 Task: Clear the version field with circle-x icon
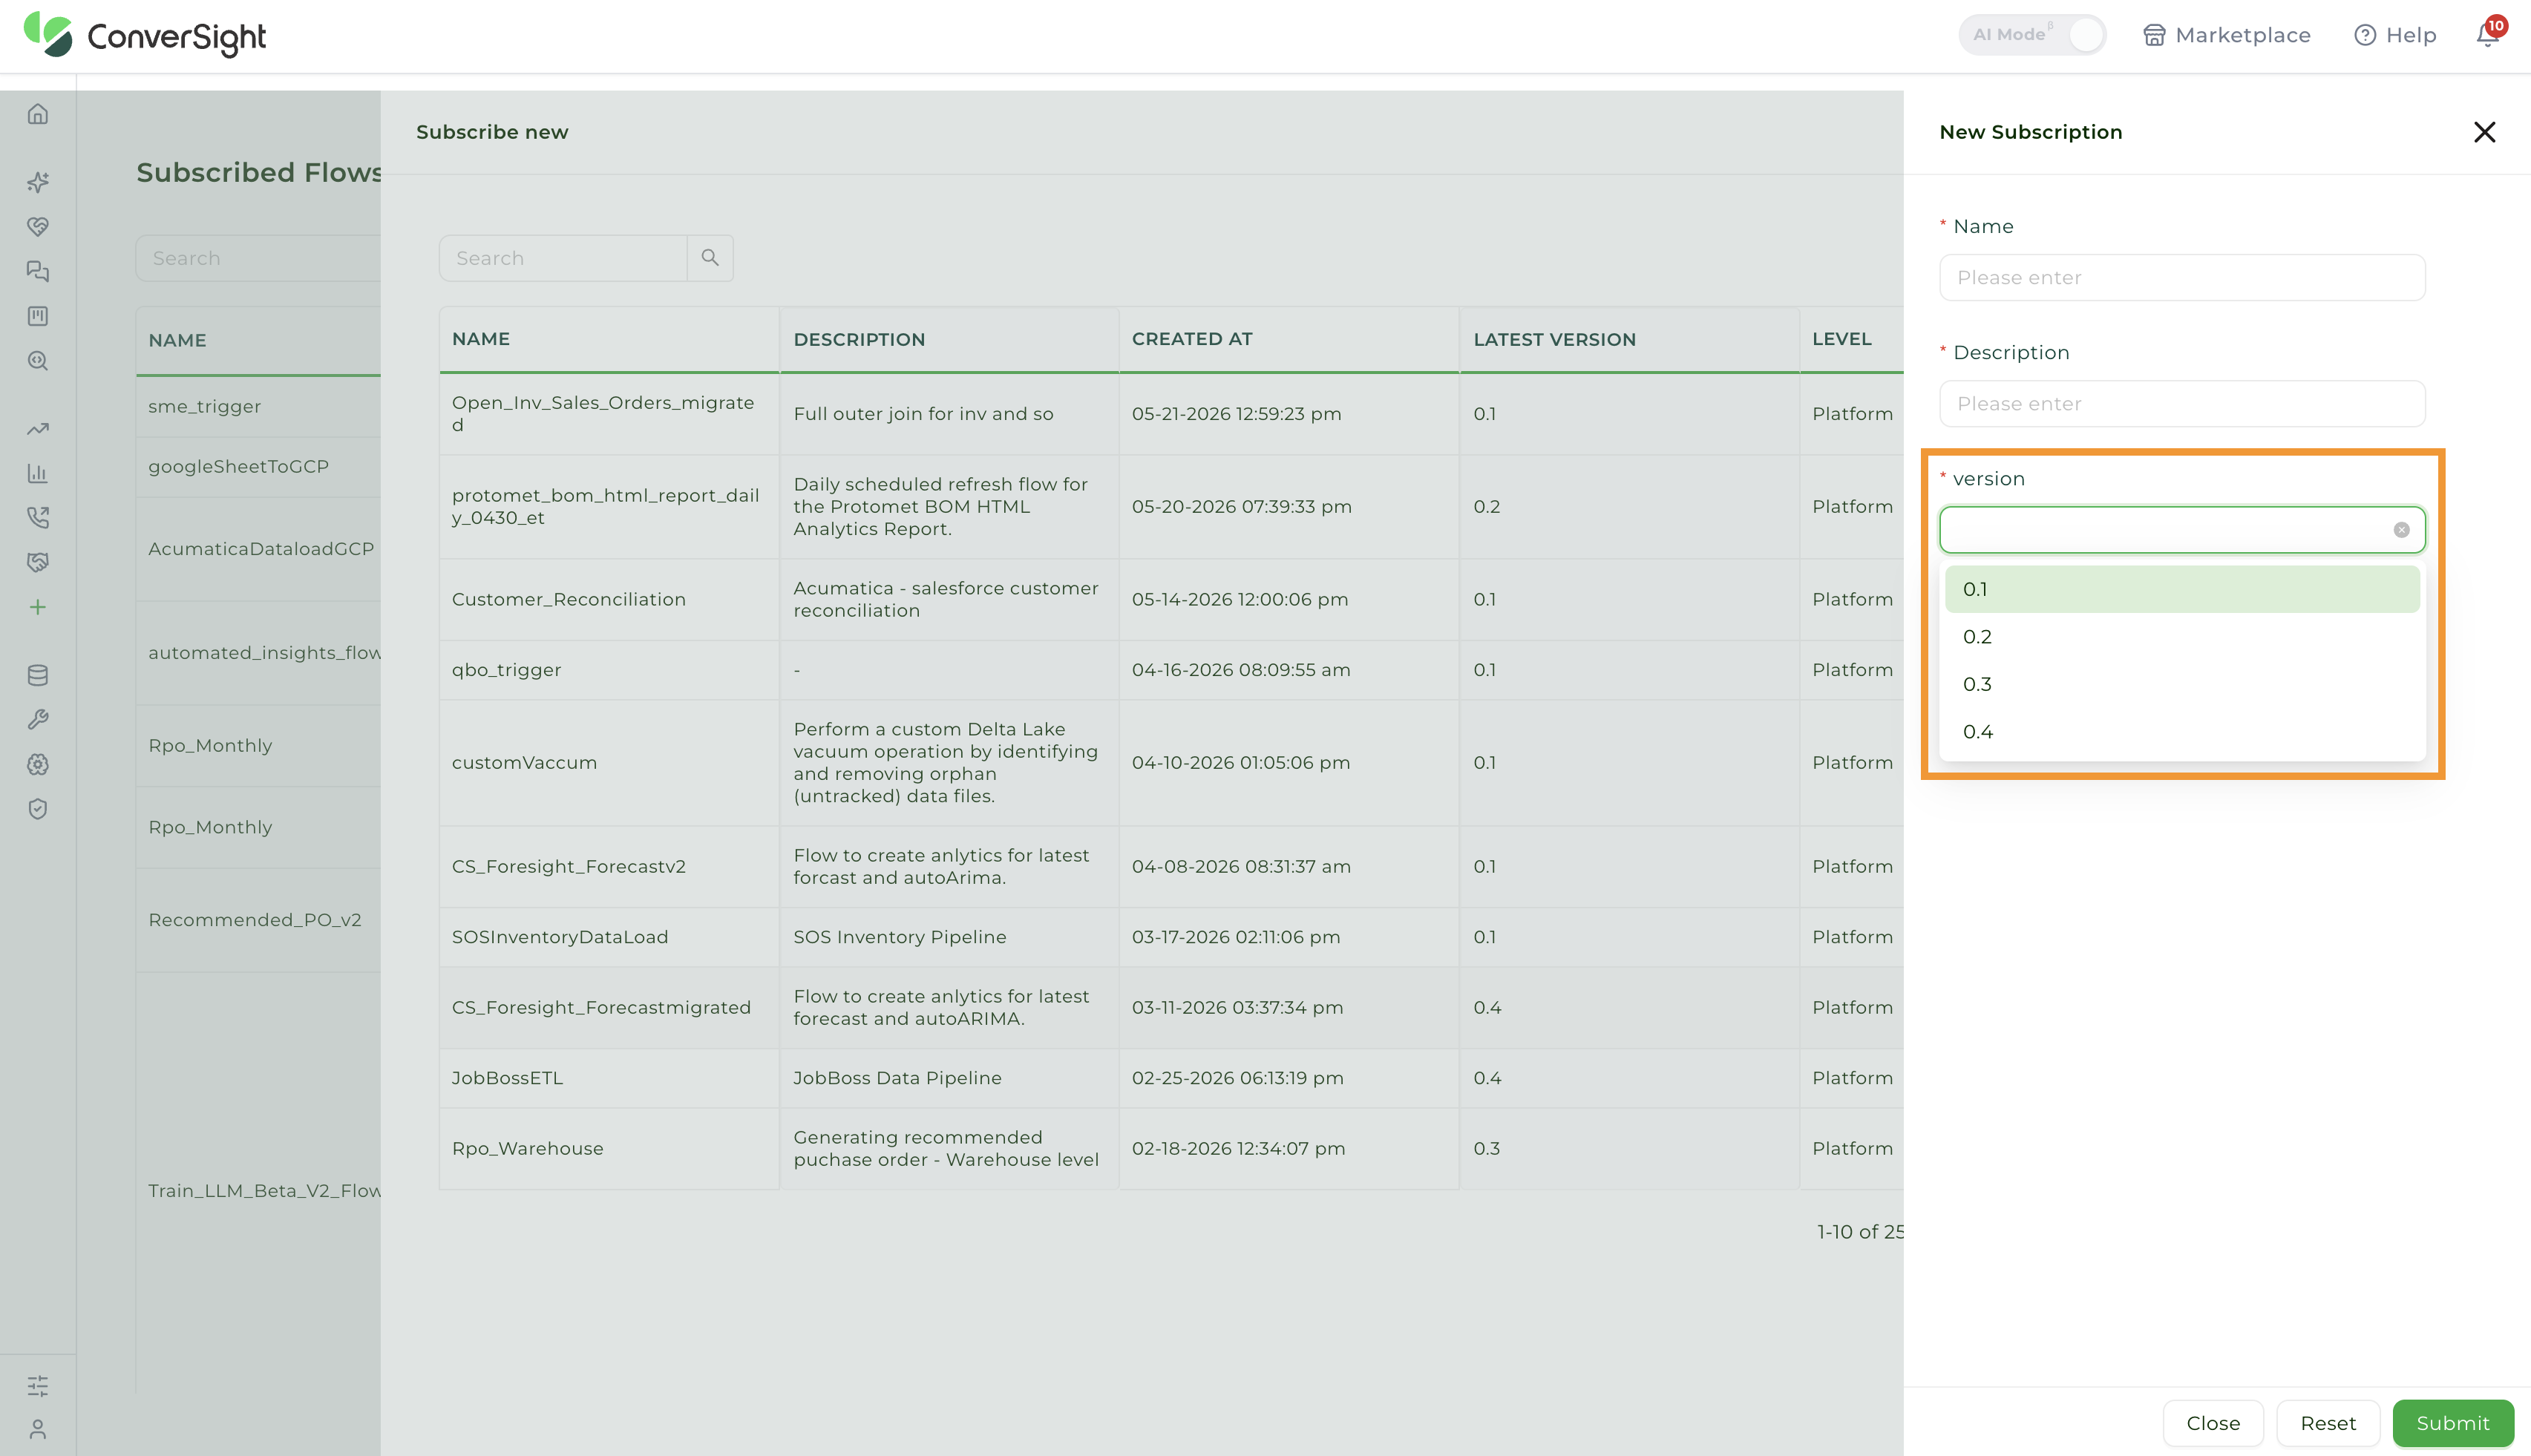[x=2401, y=530]
